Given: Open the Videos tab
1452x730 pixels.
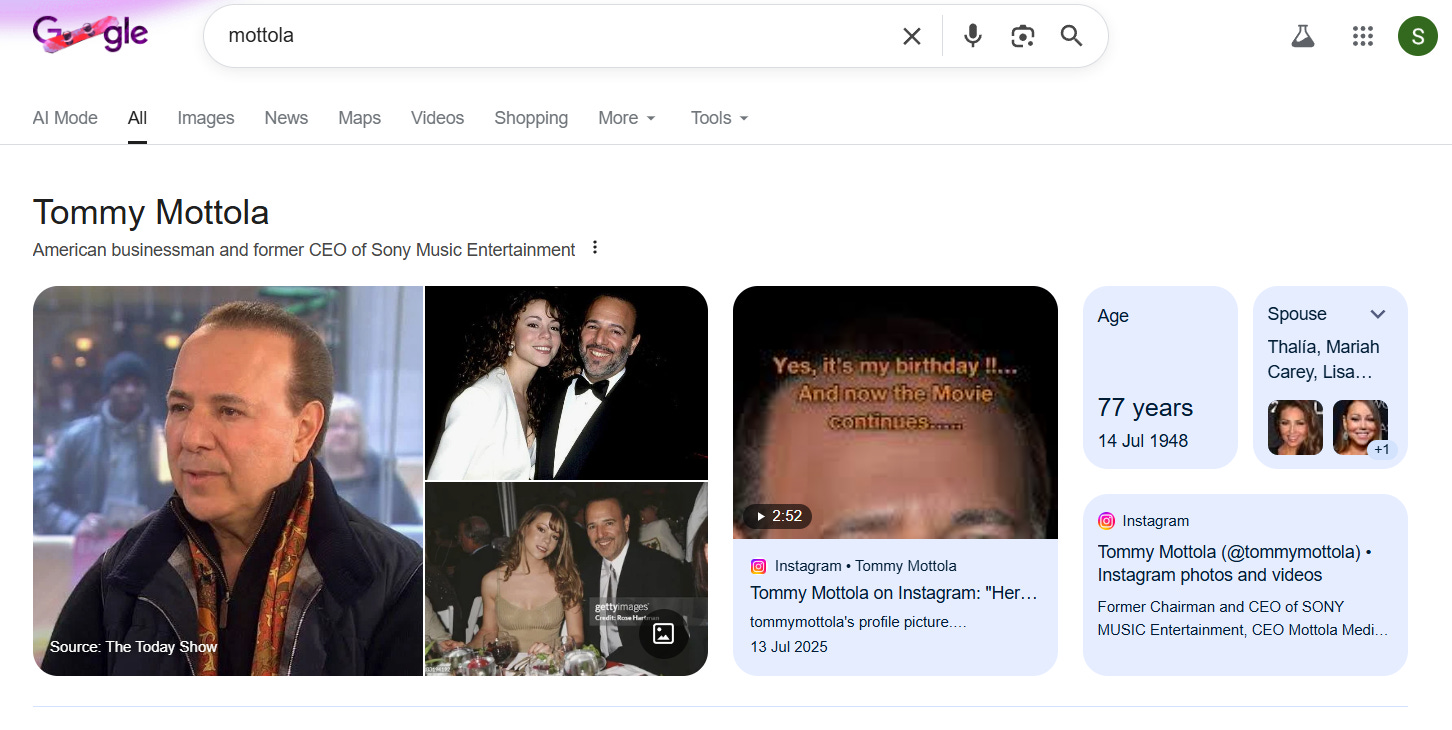Looking at the screenshot, I should 437,118.
